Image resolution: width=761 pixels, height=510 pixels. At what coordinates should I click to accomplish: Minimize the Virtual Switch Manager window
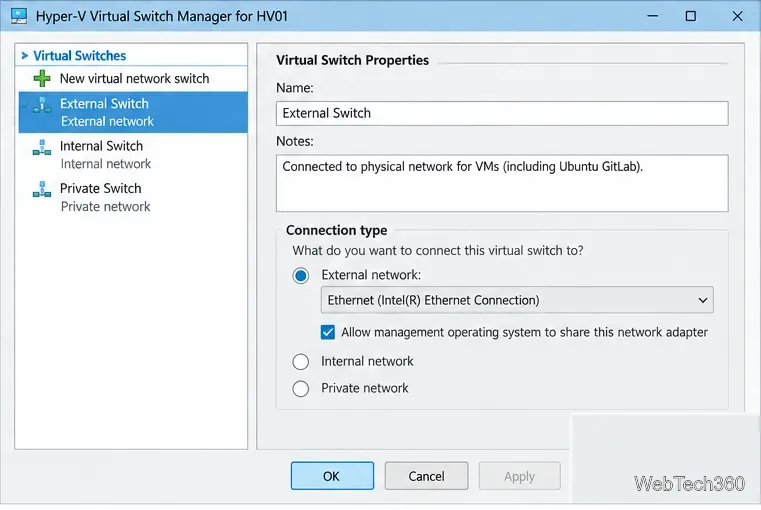point(653,16)
